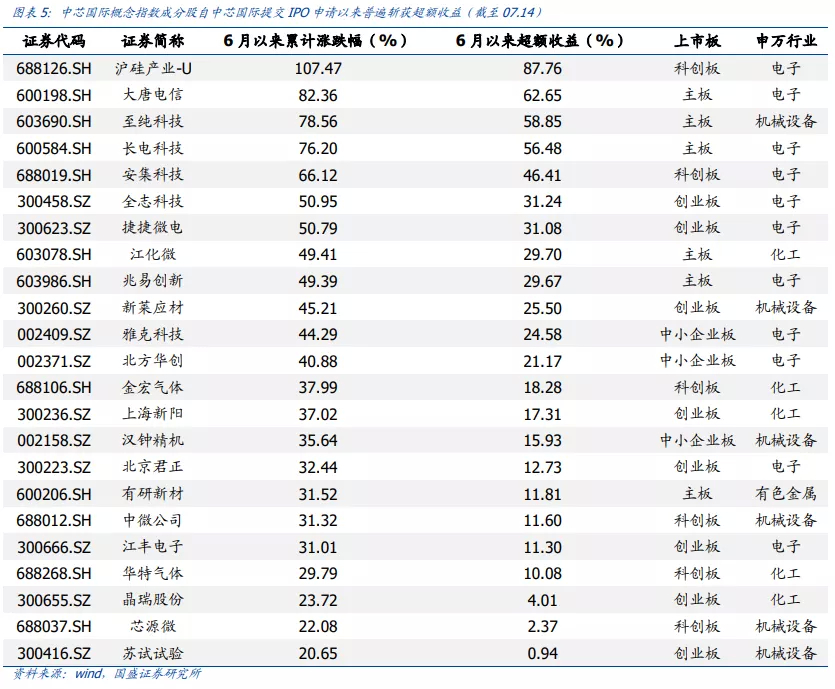Select the 资料来源 wind source note

[107, 674]
